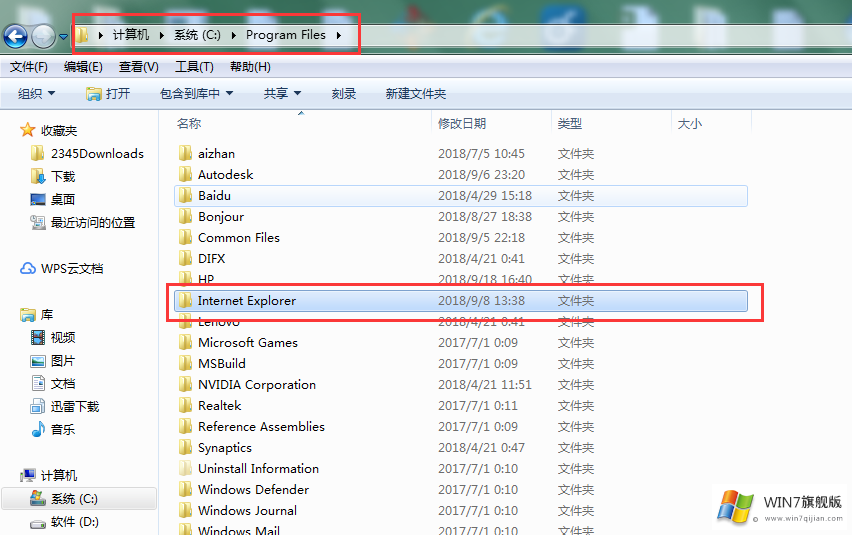Open 2345Downloads in favorites
This screenshot has width=852, height=535.
pyautogui.click(x=97, y=154)
